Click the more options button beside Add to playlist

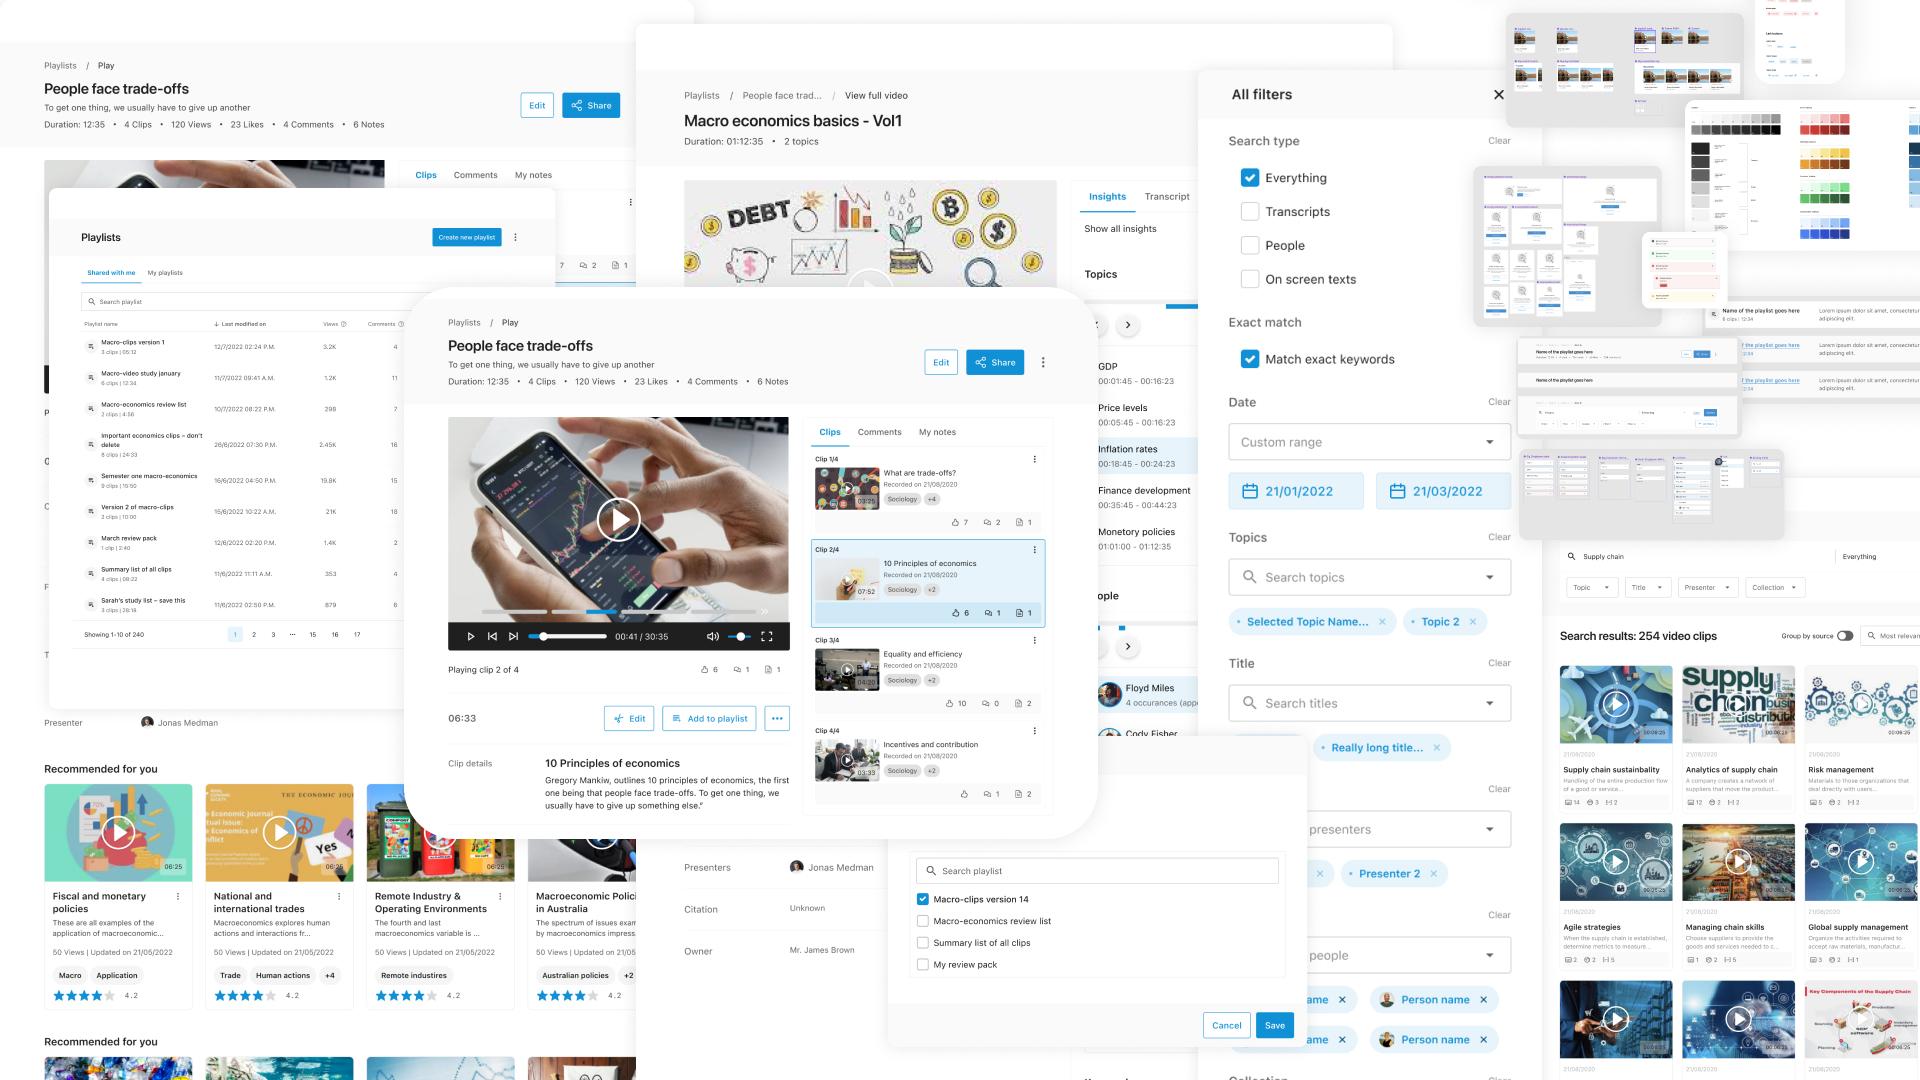point(777,718)
